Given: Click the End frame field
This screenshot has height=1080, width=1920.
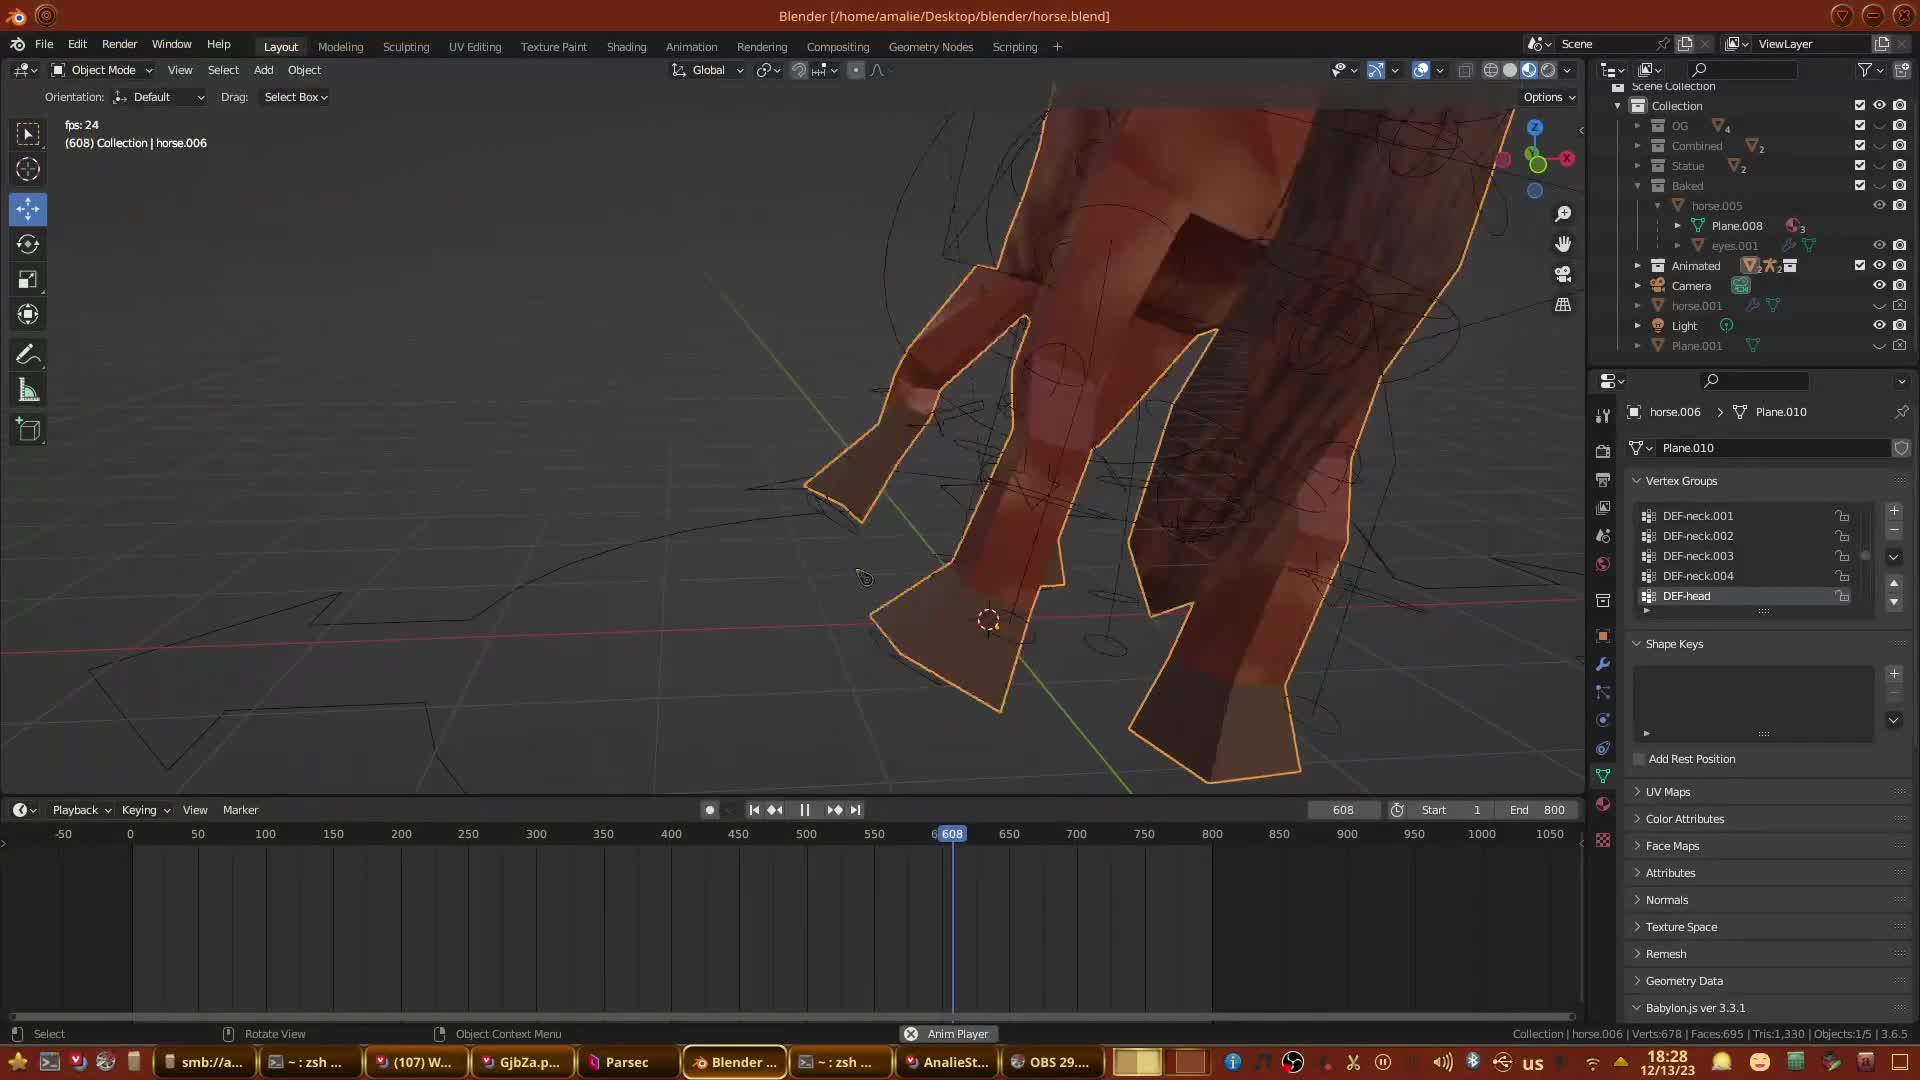Looking at the screenshot, I should pos(1539,810).
